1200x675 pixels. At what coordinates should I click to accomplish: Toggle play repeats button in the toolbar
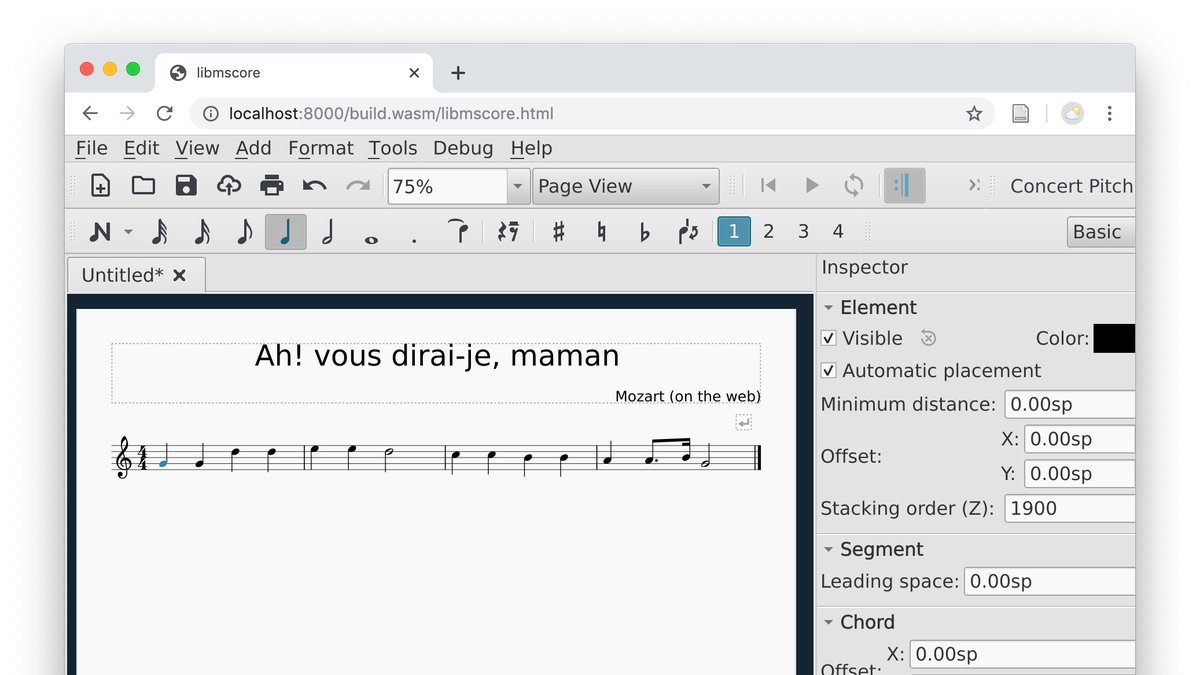[904, 186]
